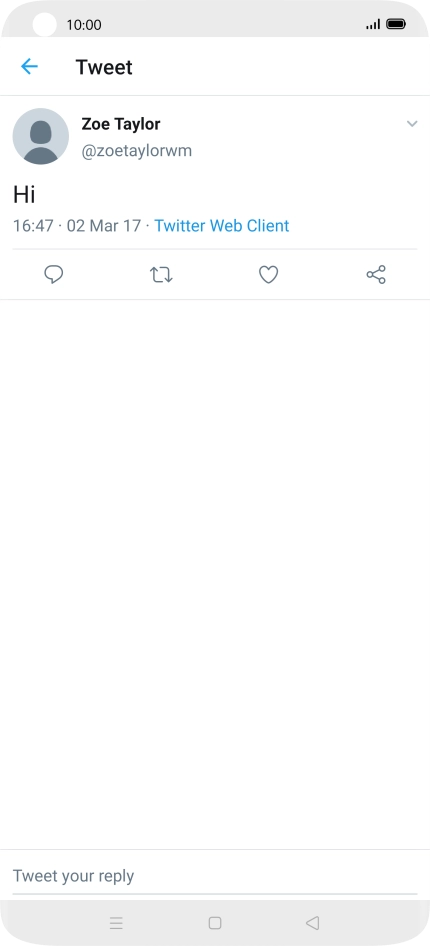Viewport: 430px width, 946px height.
Task: Retweet Zoe Taylor's tweet
Action: tap(161, 275)
